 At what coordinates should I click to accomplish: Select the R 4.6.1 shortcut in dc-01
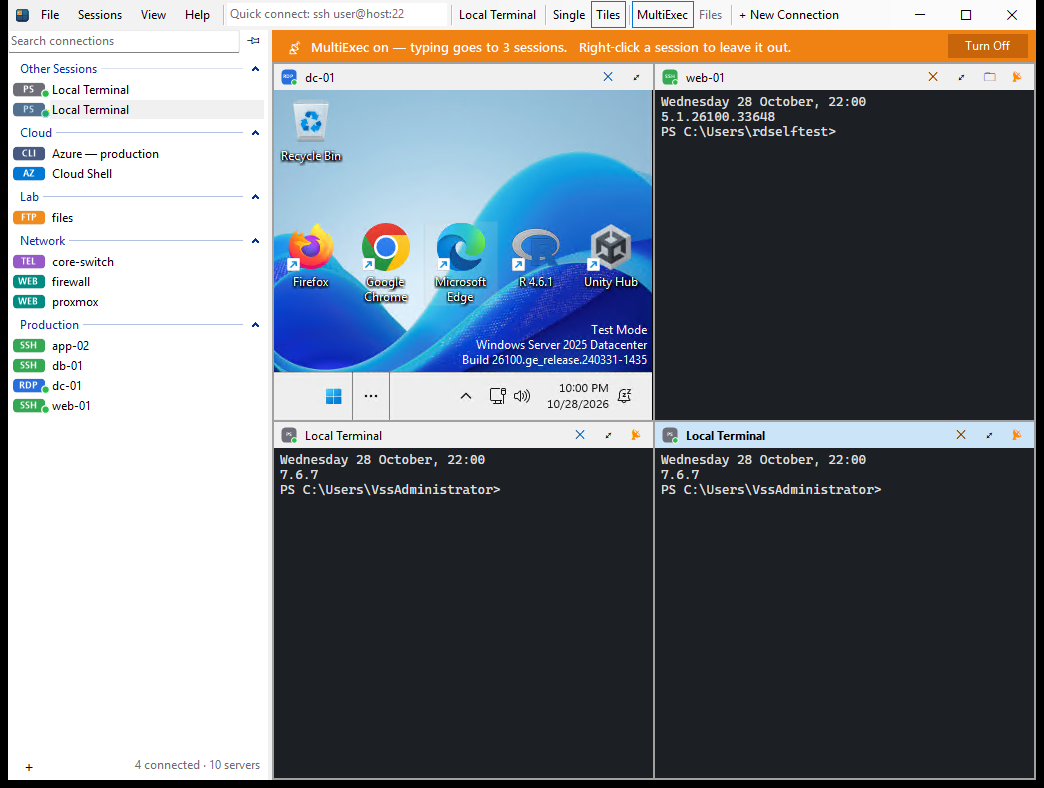click(536, 256)
